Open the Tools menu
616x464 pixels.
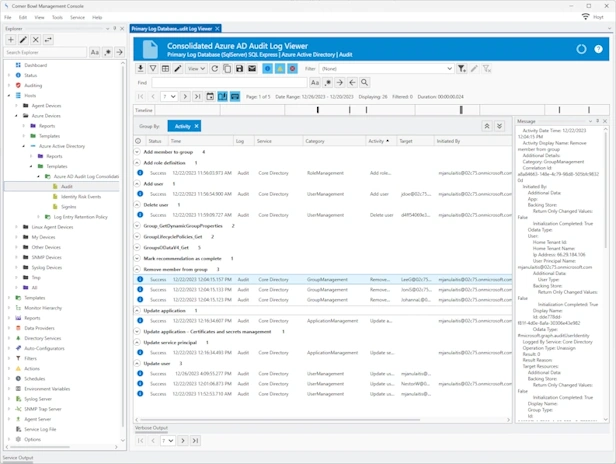tap(57, 17)
